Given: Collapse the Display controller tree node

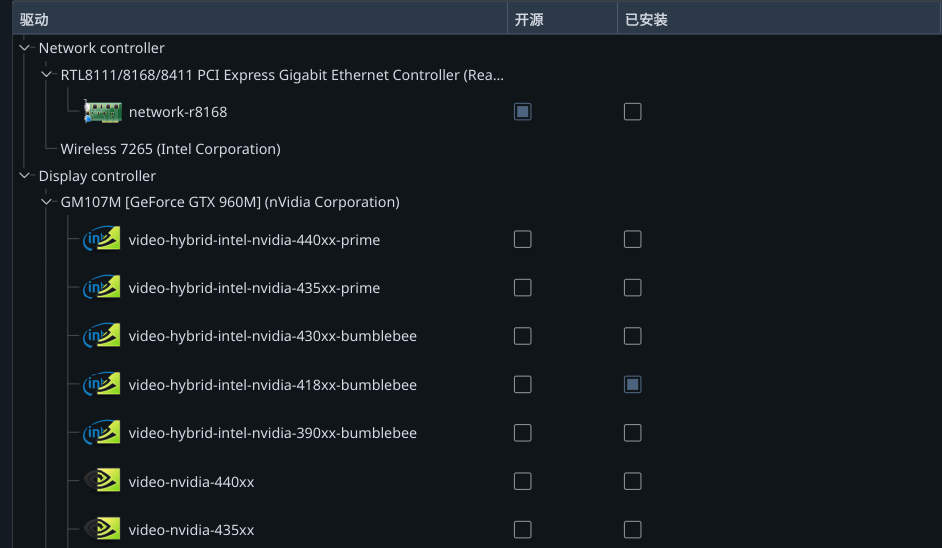Looking at the screenshot, I should pos(25,175).
